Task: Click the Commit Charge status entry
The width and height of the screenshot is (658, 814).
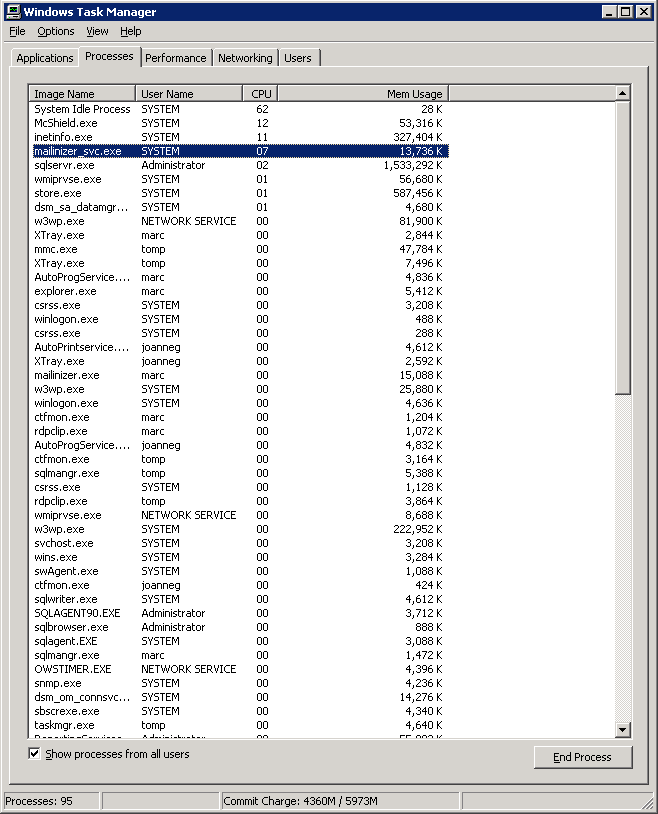Action: 340,801
